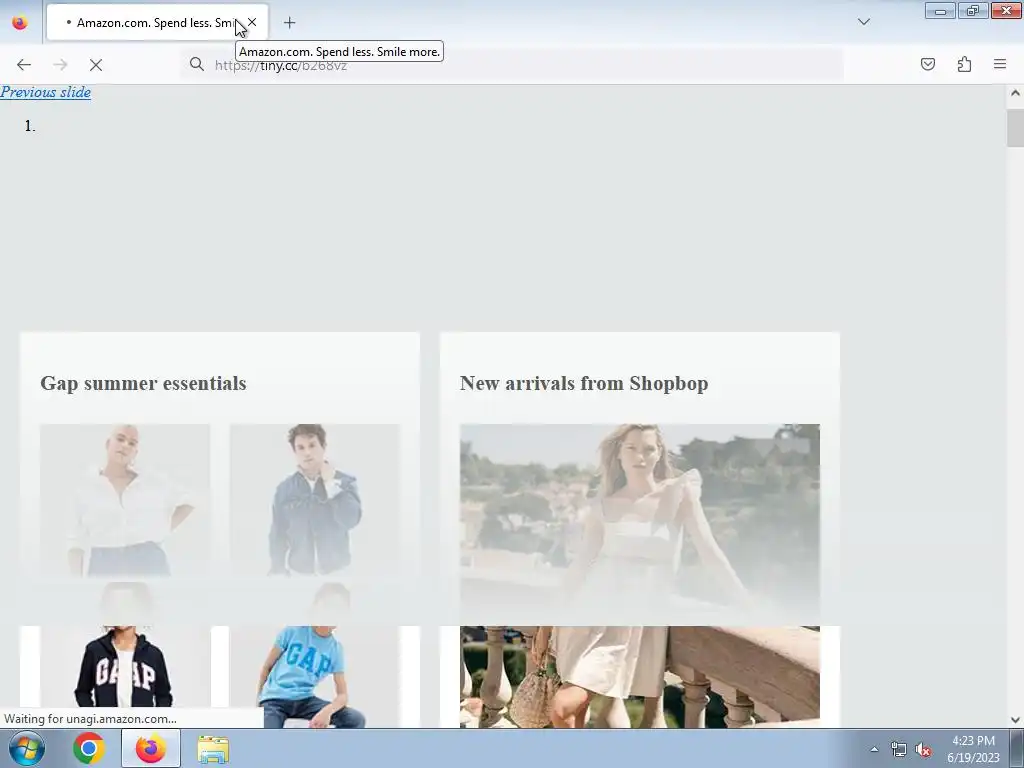Select the Amazon.com Spend less tab

[157, 23]
